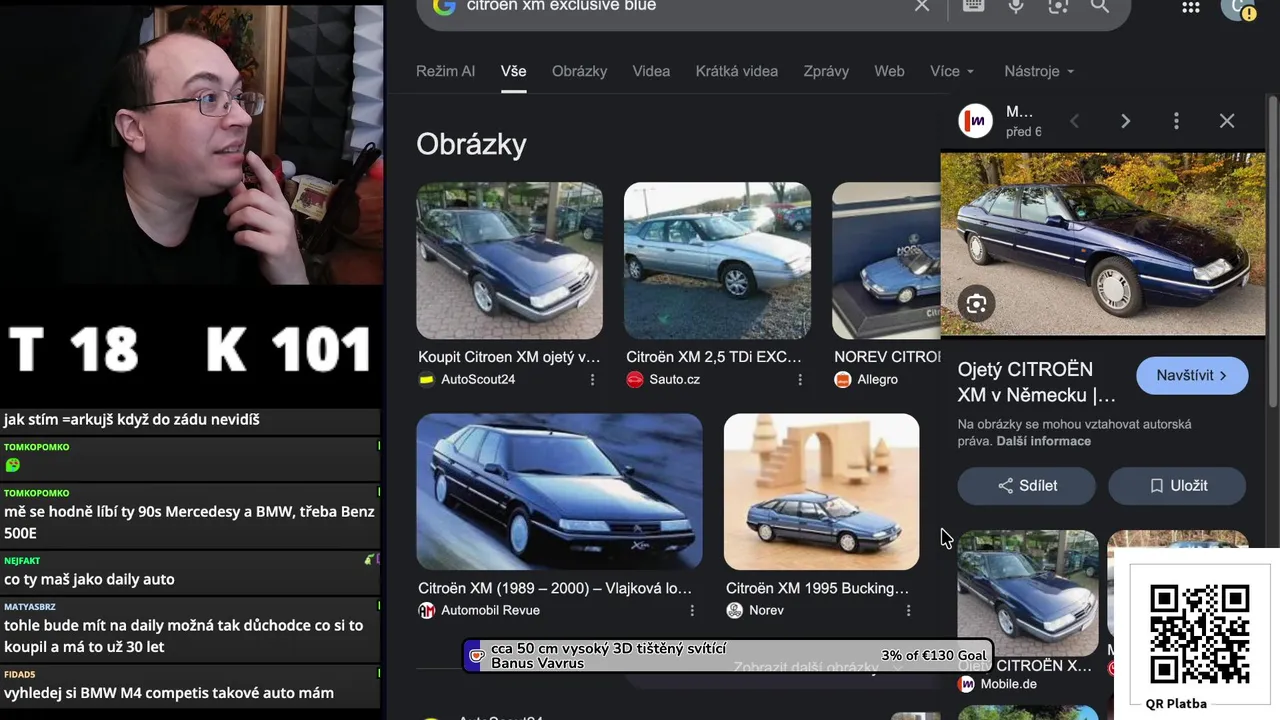
Task: Open Zprávy tab
Action: pyautogui.click(x=826, y=71)
